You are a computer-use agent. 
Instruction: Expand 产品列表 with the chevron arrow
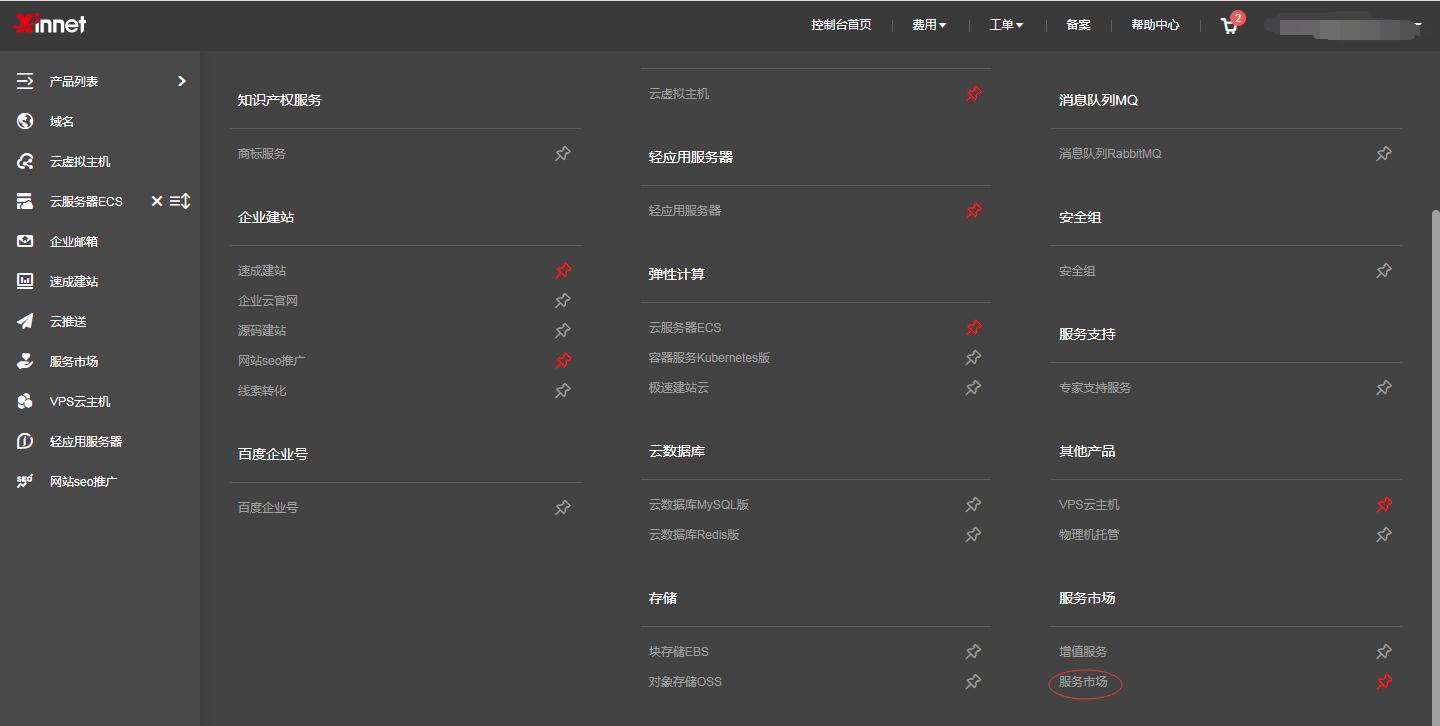click(181, 81)
